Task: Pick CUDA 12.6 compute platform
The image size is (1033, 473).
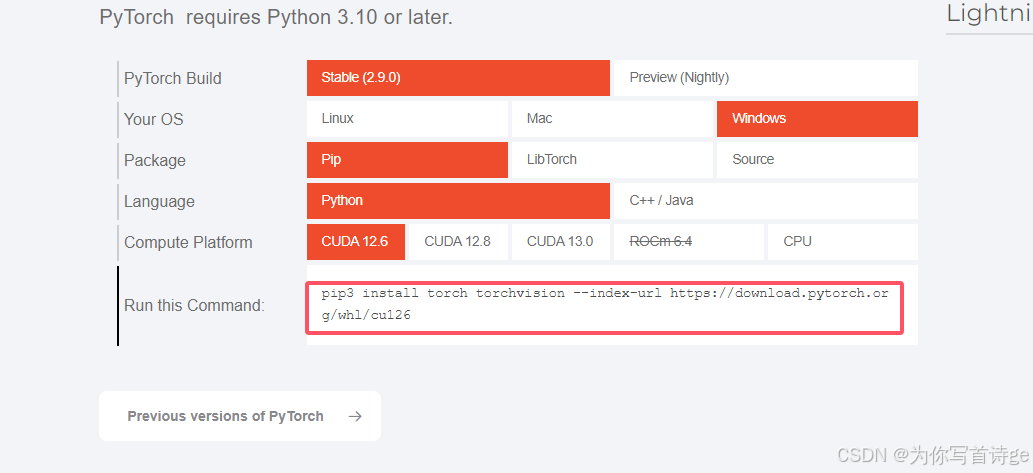Action: pos(356,242)
